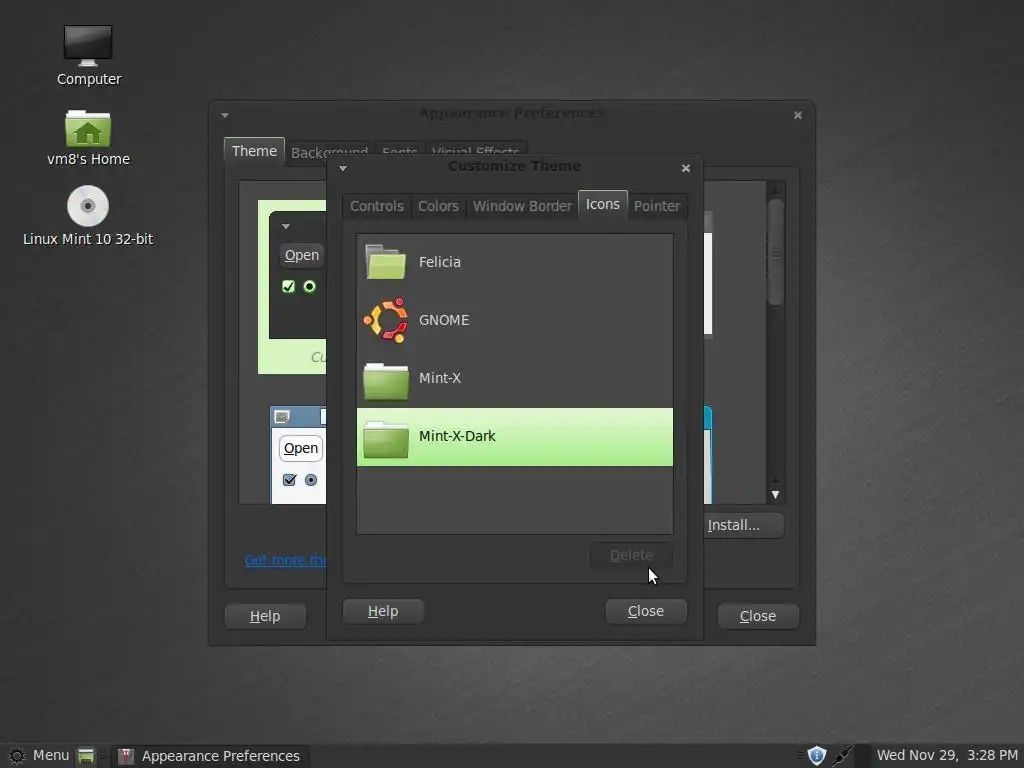Switch to the Pointer tab
The height and width of the screenshot is (768, 1024).
(657, 206)
